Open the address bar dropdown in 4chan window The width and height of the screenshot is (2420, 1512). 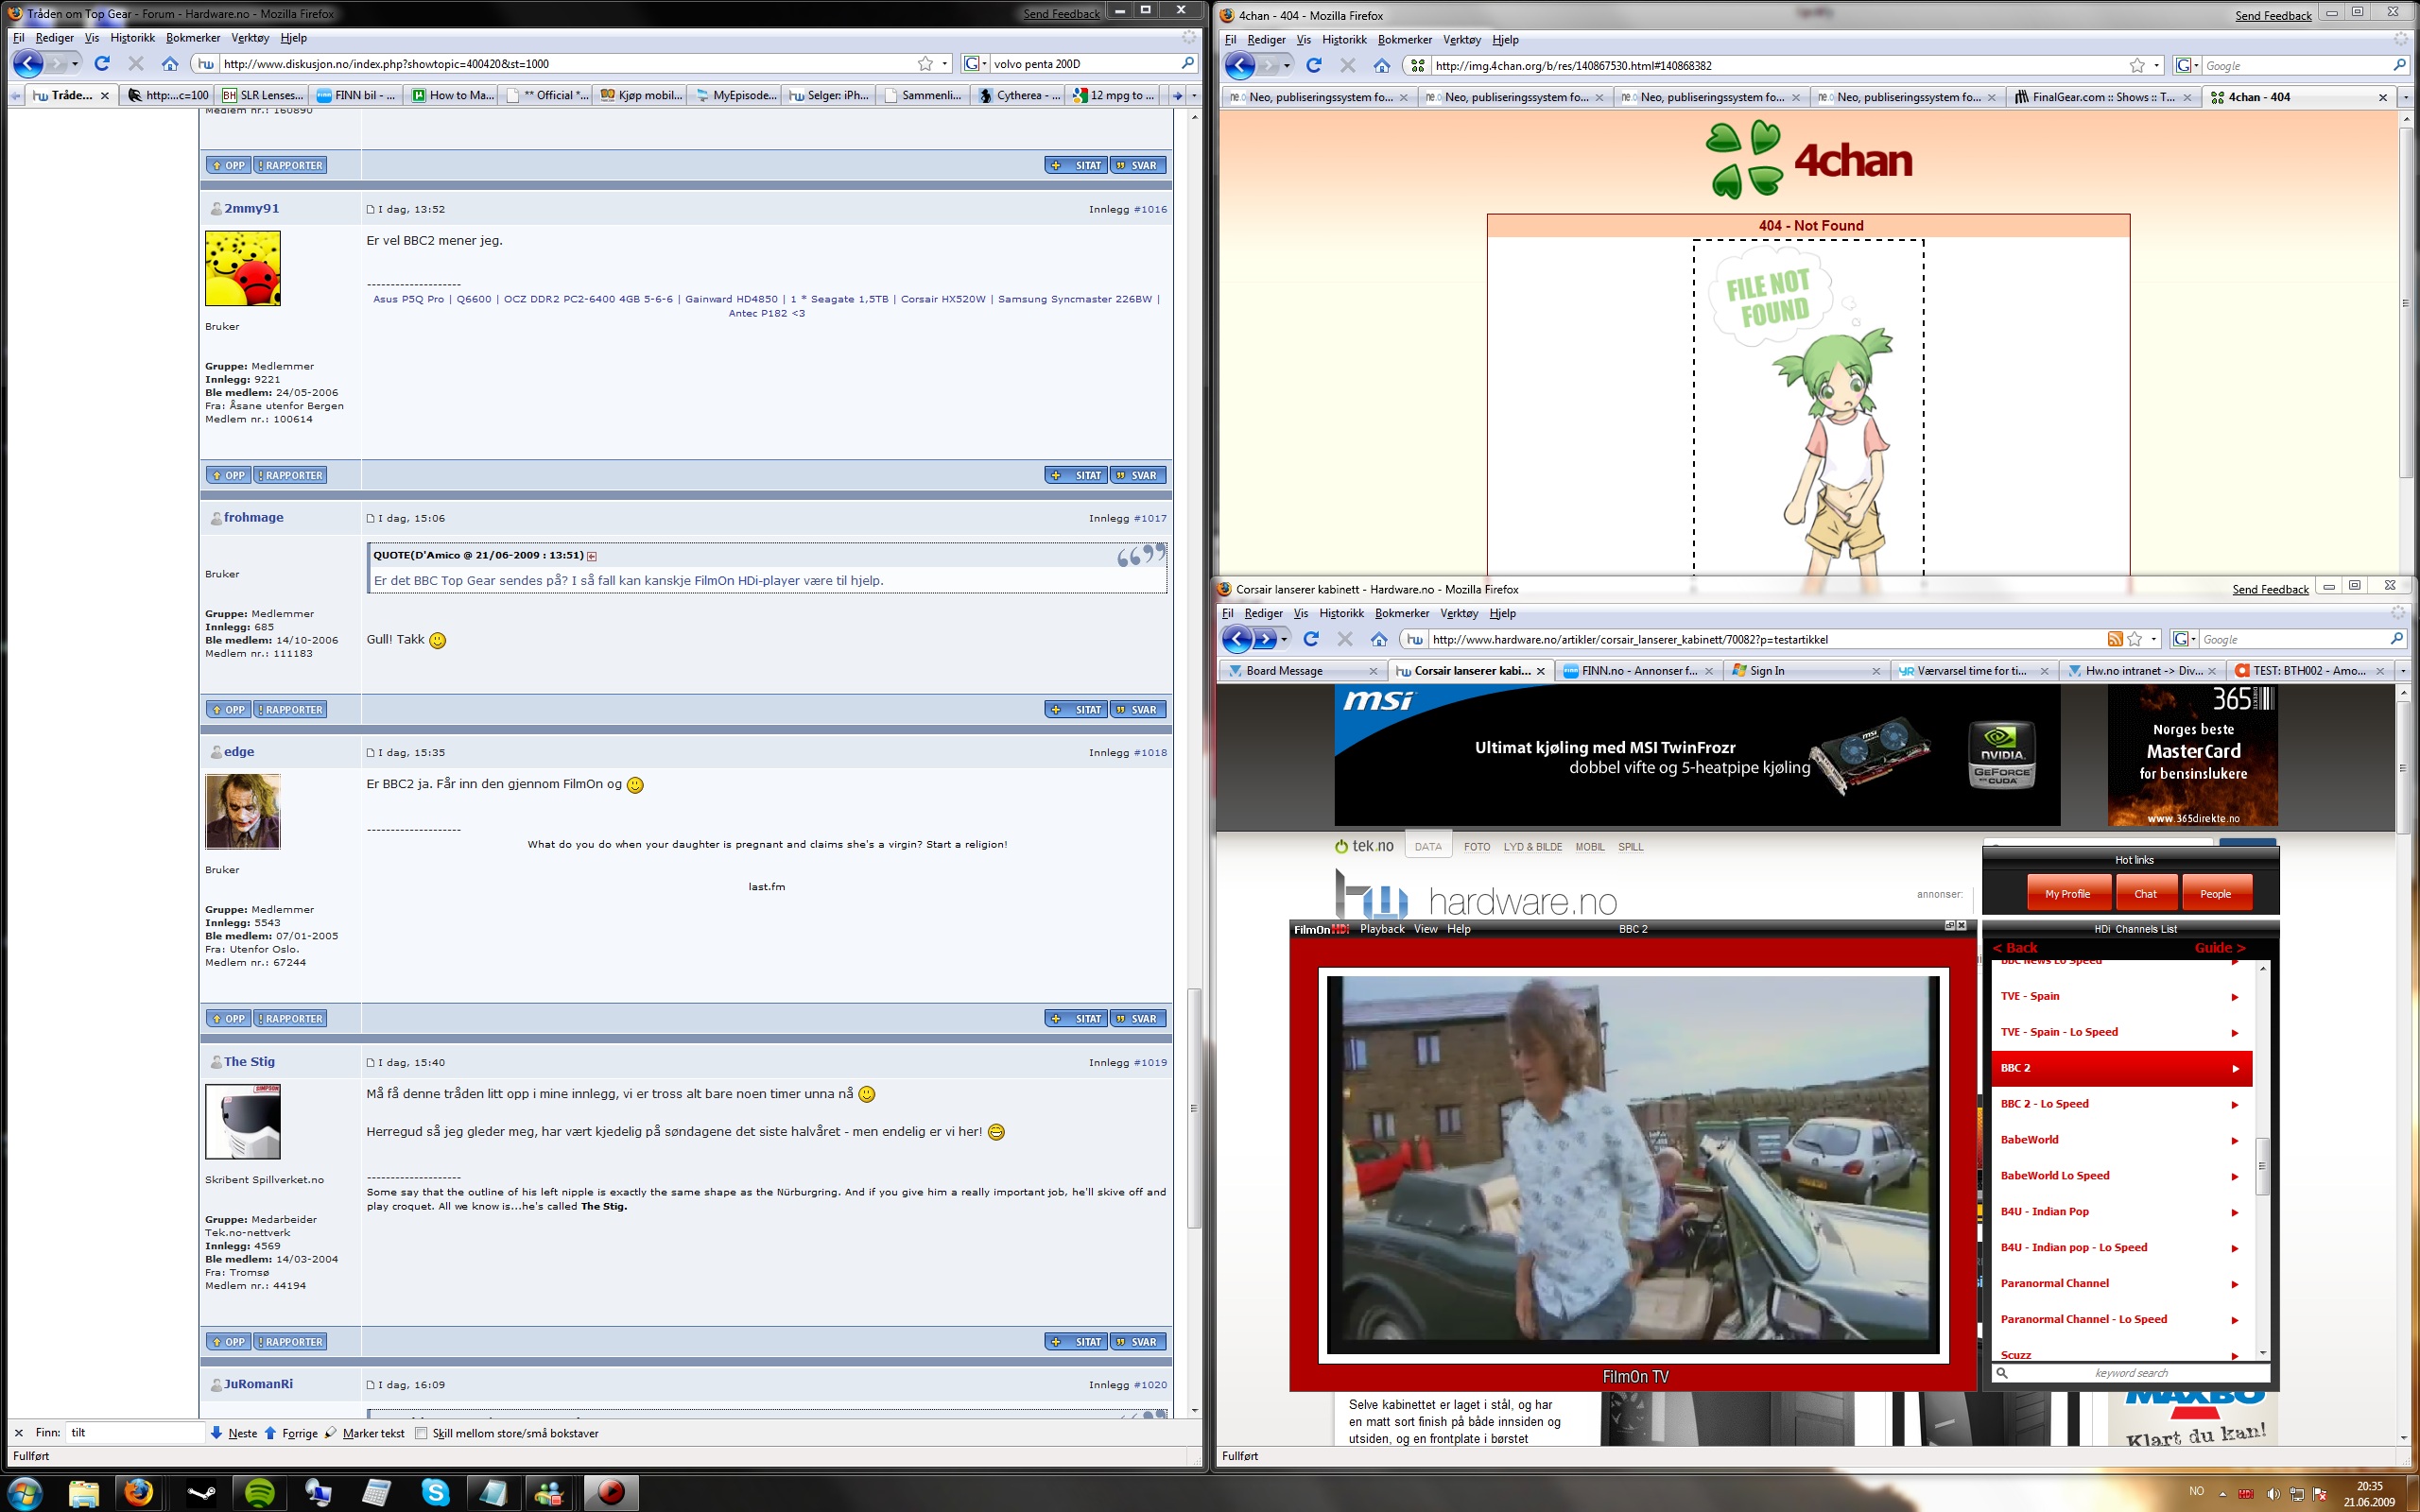2156,66
